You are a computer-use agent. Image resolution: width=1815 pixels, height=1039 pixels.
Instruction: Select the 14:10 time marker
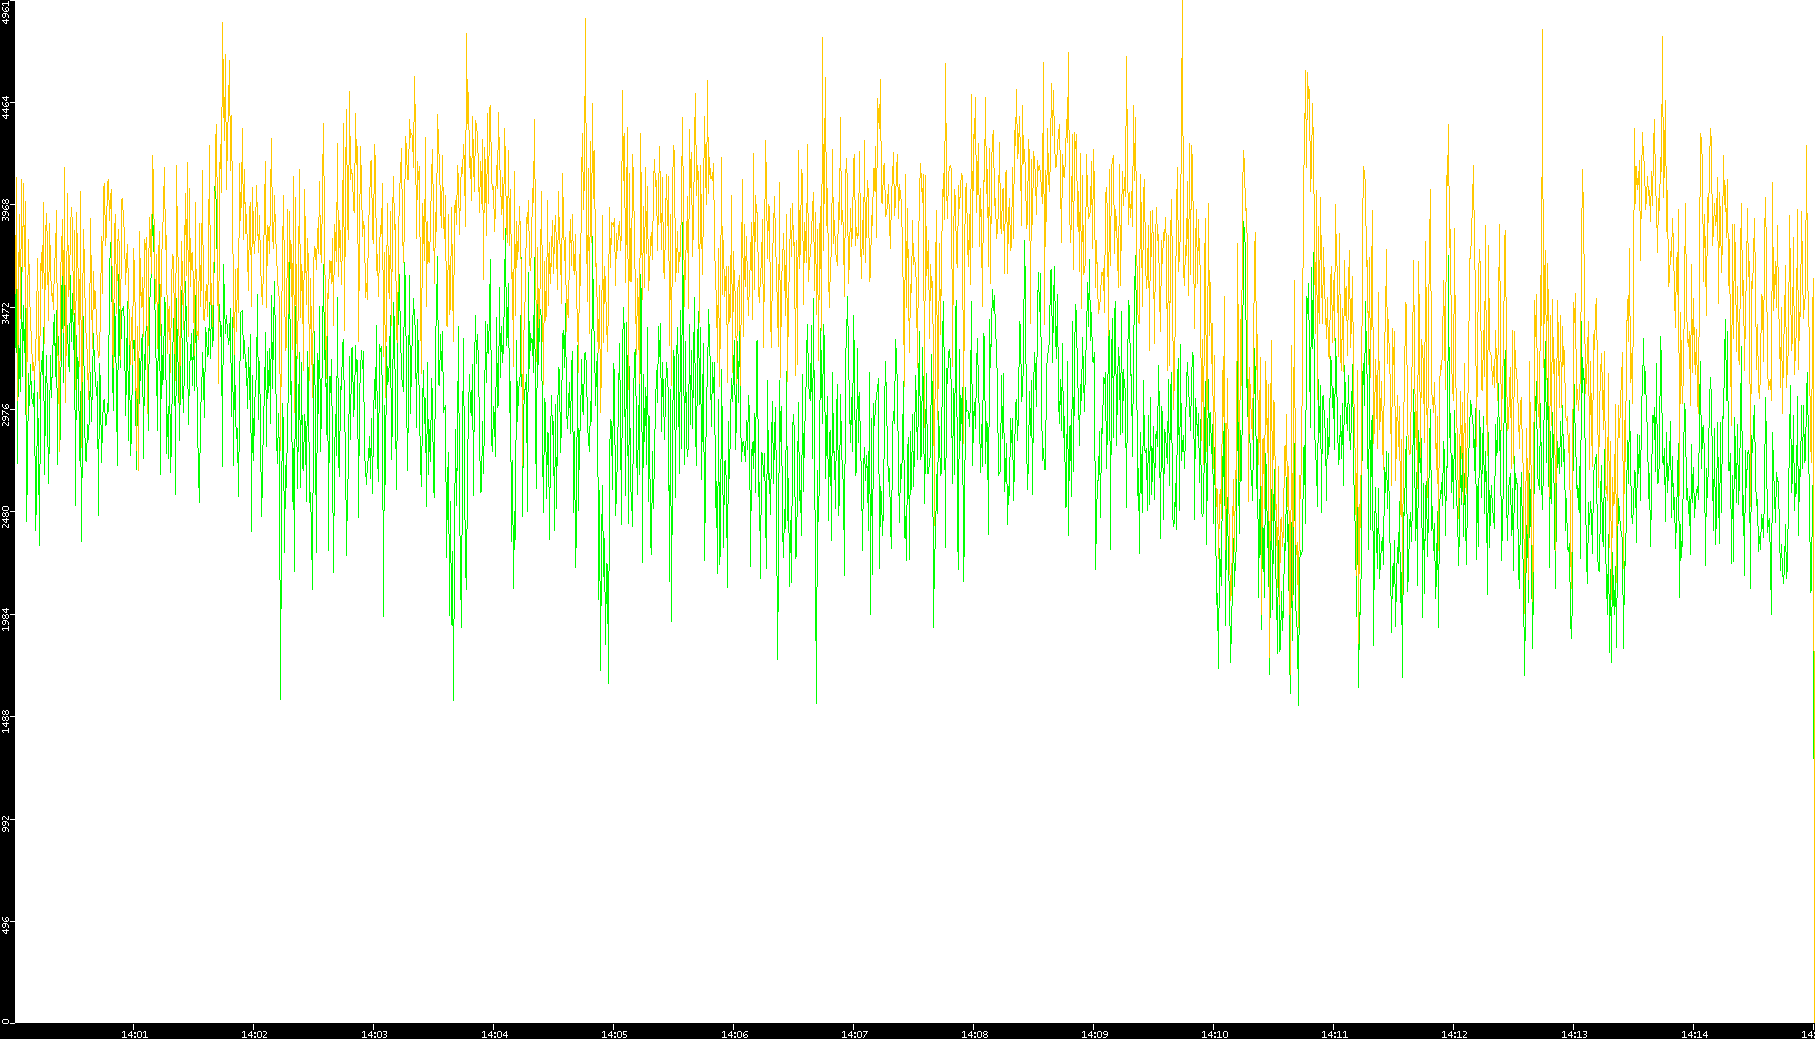[x=1214, y=1034]
